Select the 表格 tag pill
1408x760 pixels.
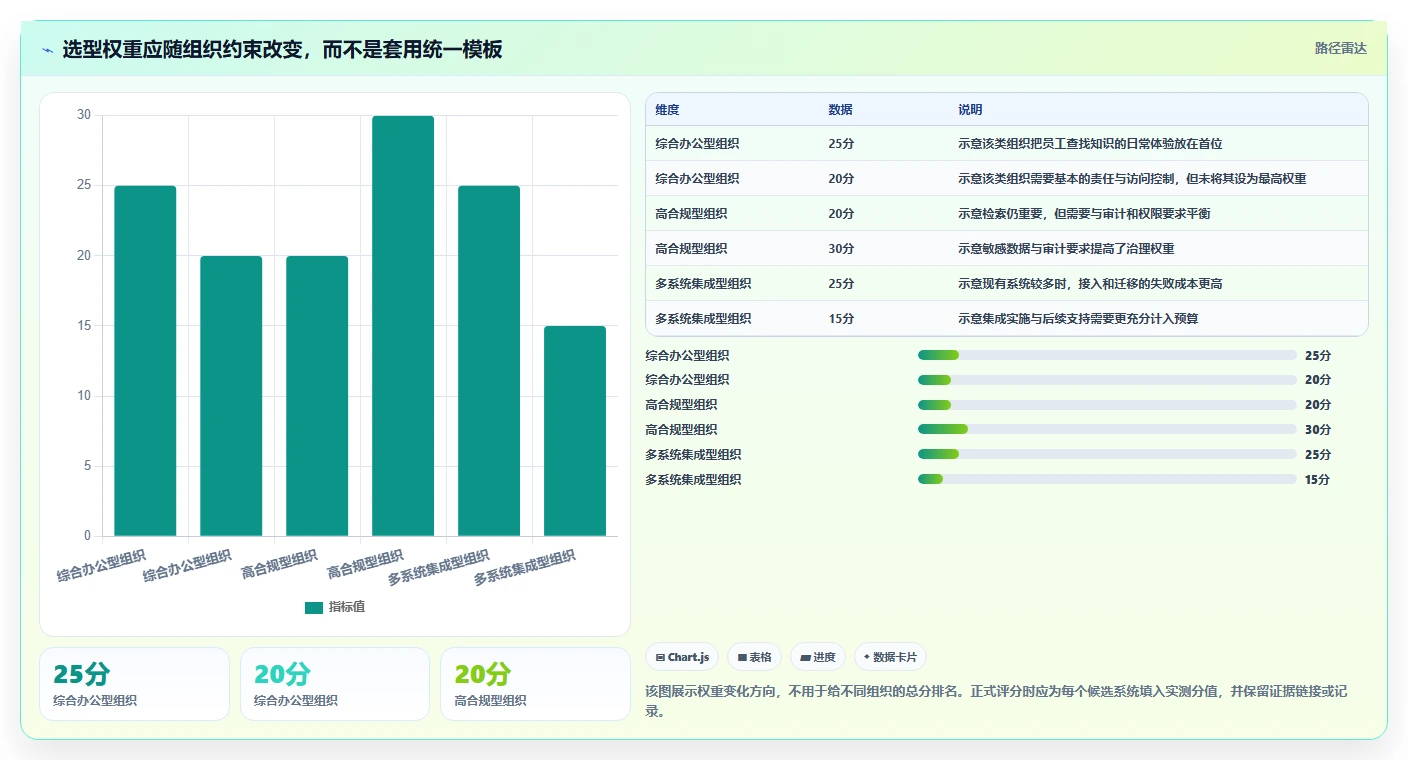pyautogui.click(x=754, y=657)
